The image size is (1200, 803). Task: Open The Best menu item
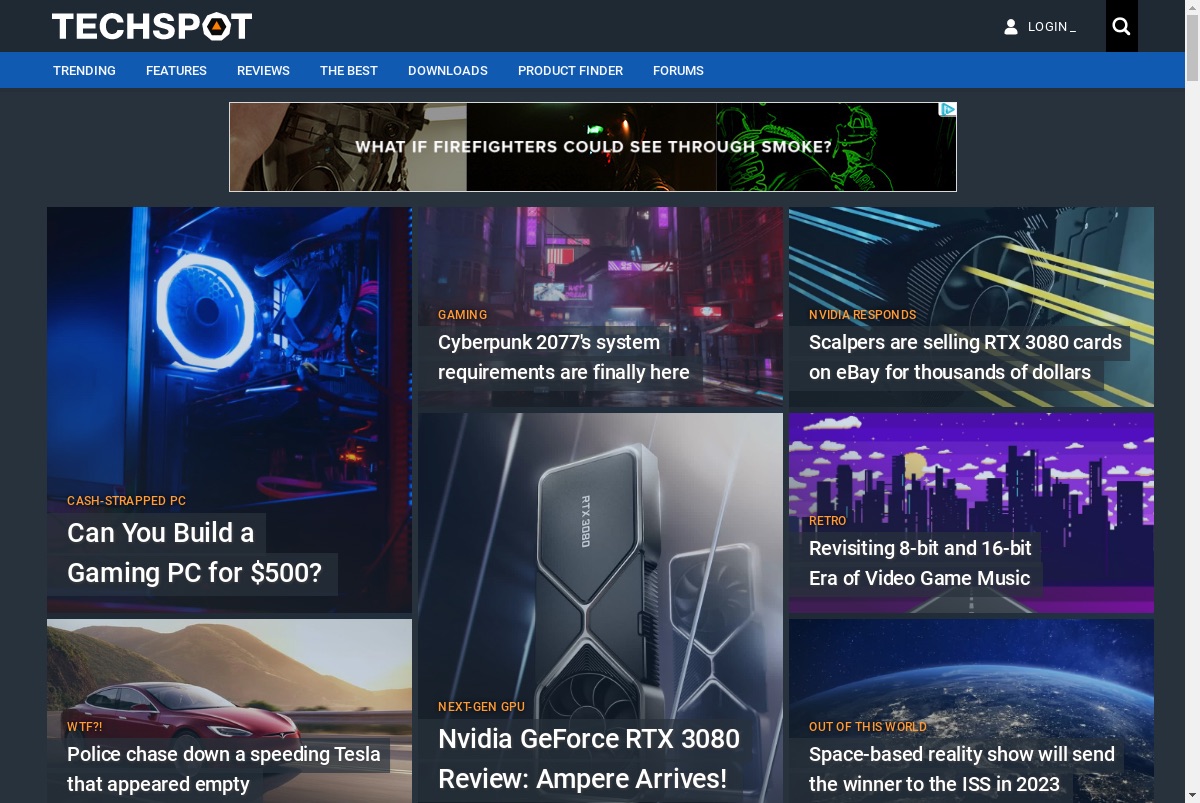tap(349, 70)
